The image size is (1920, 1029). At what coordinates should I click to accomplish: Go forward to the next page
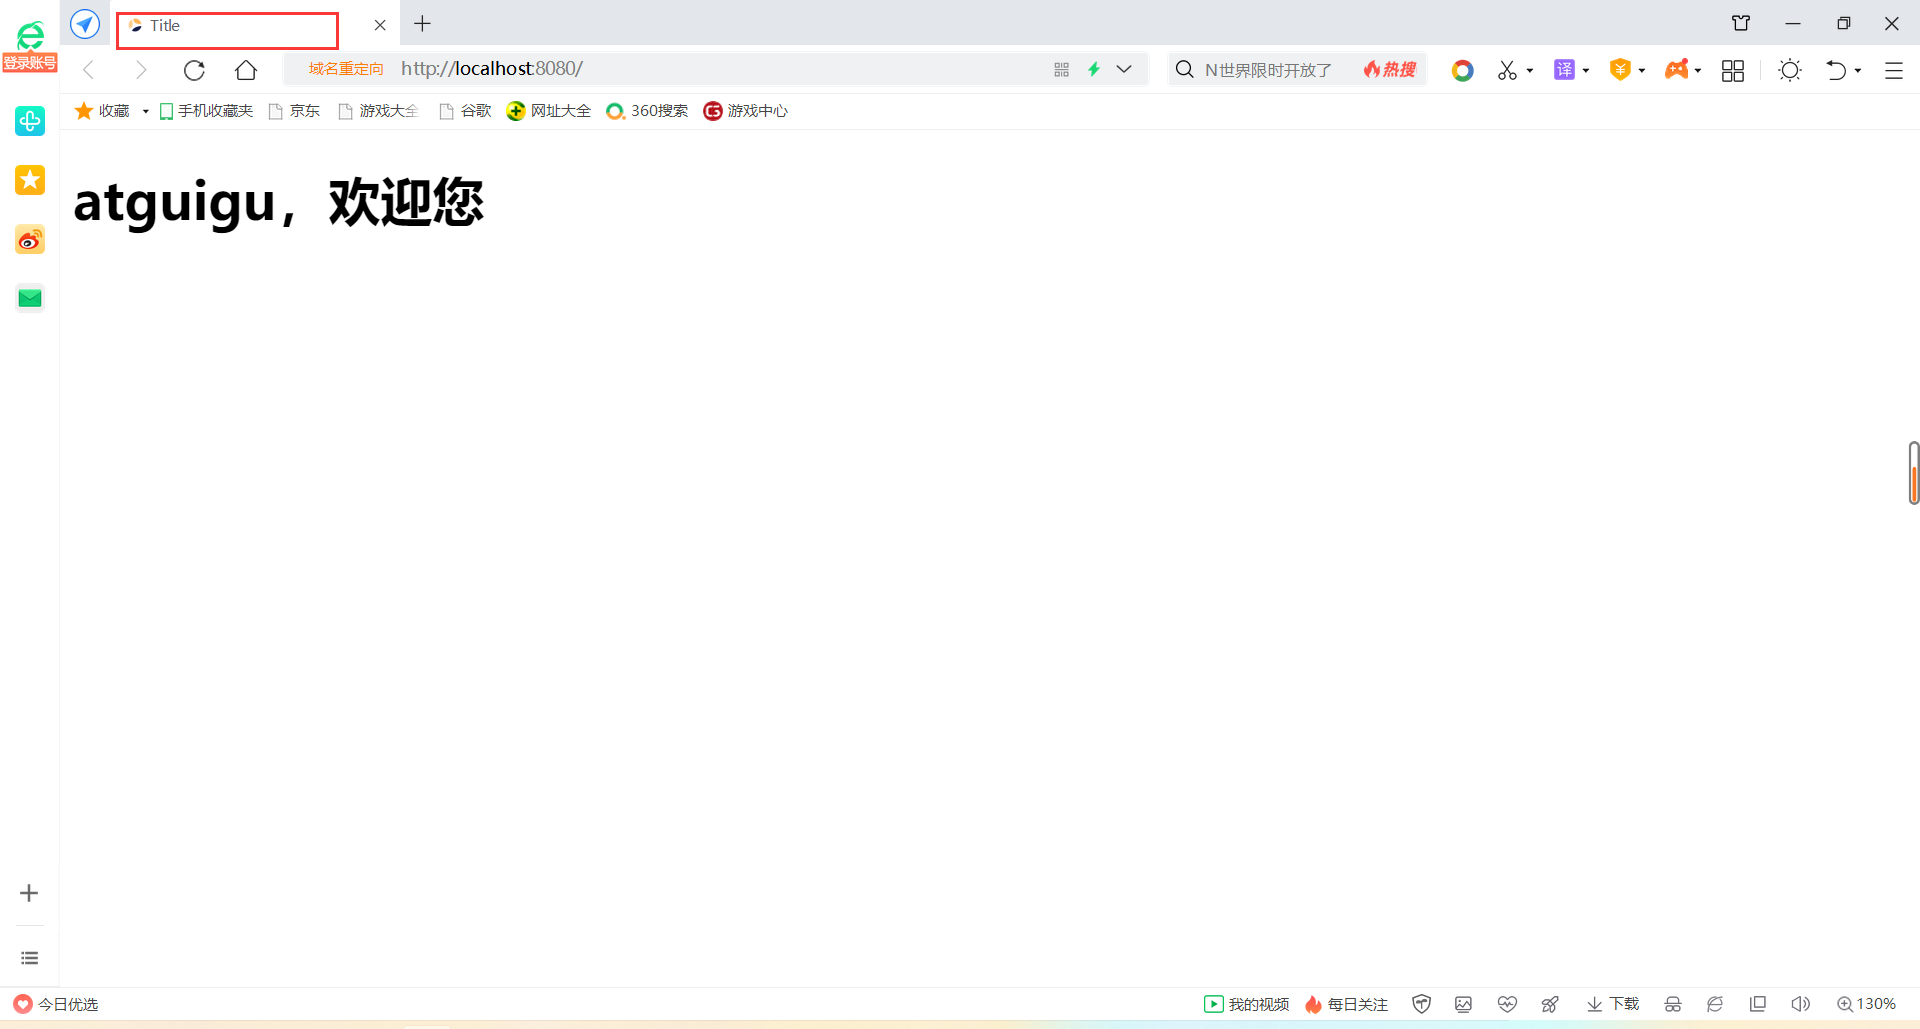tap(141, 69)
